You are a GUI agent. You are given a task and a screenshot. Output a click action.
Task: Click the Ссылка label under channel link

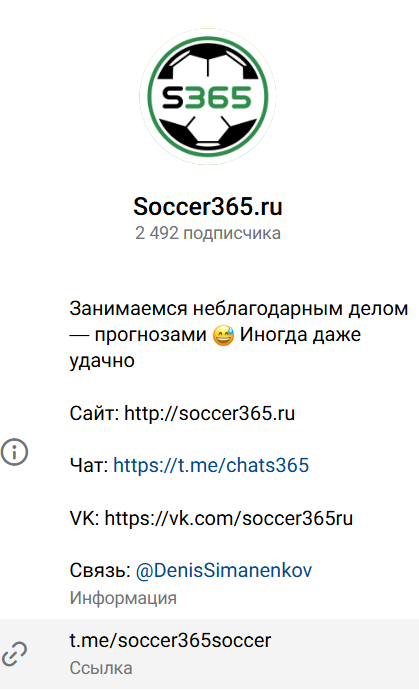point(101,668)
